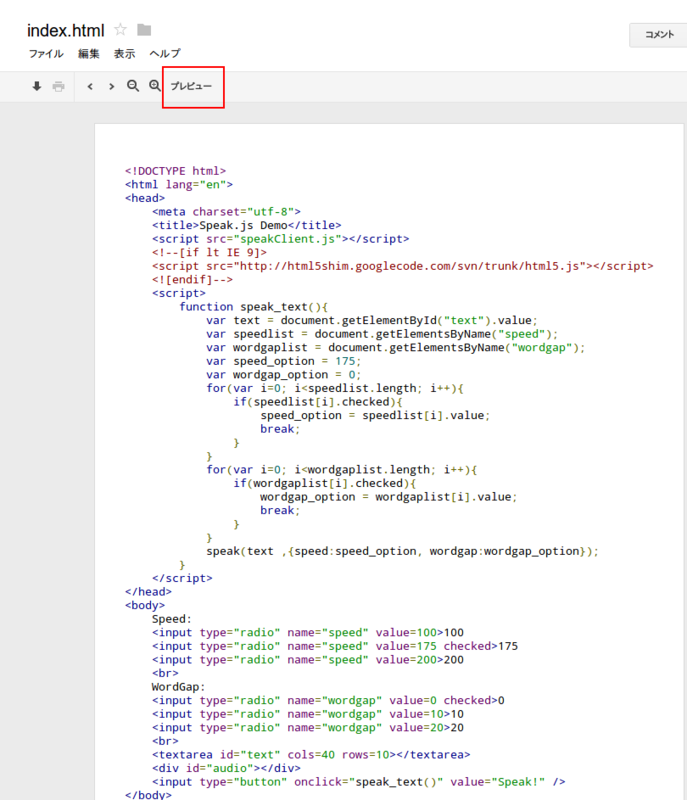Click the プレビュー preview button
Screen dimensions: 687x800
coord(192,86)
